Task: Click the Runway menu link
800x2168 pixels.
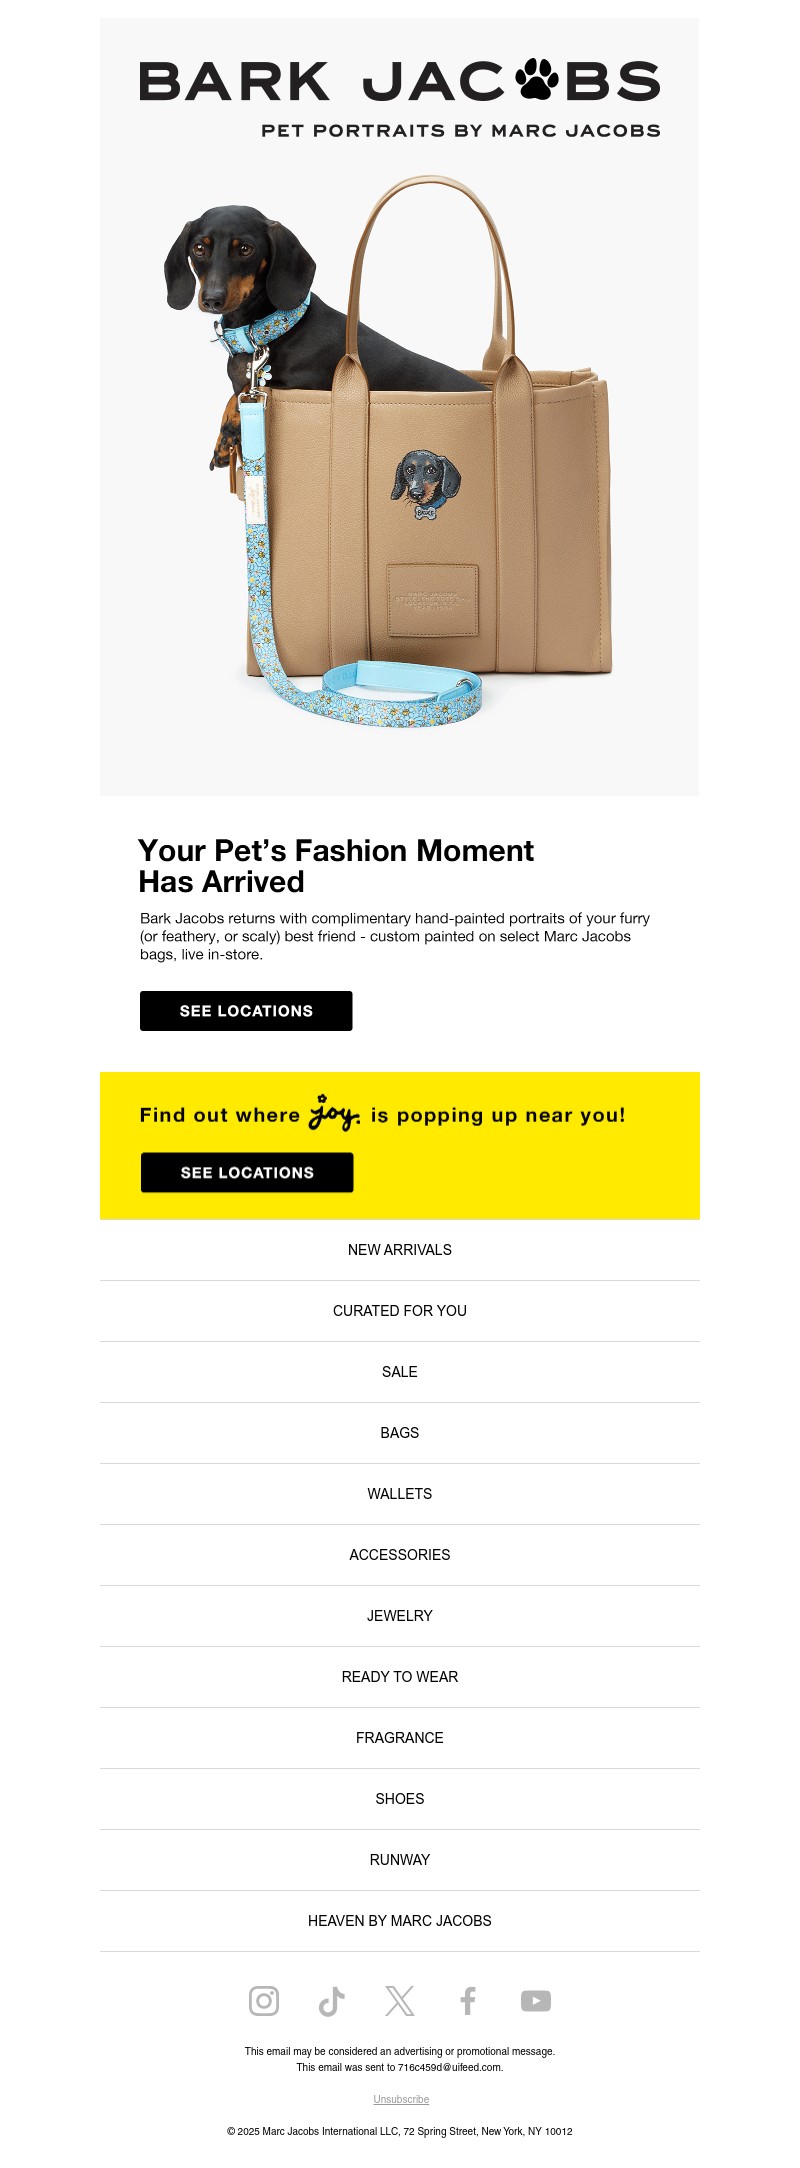Action: tap(400, 1860)
